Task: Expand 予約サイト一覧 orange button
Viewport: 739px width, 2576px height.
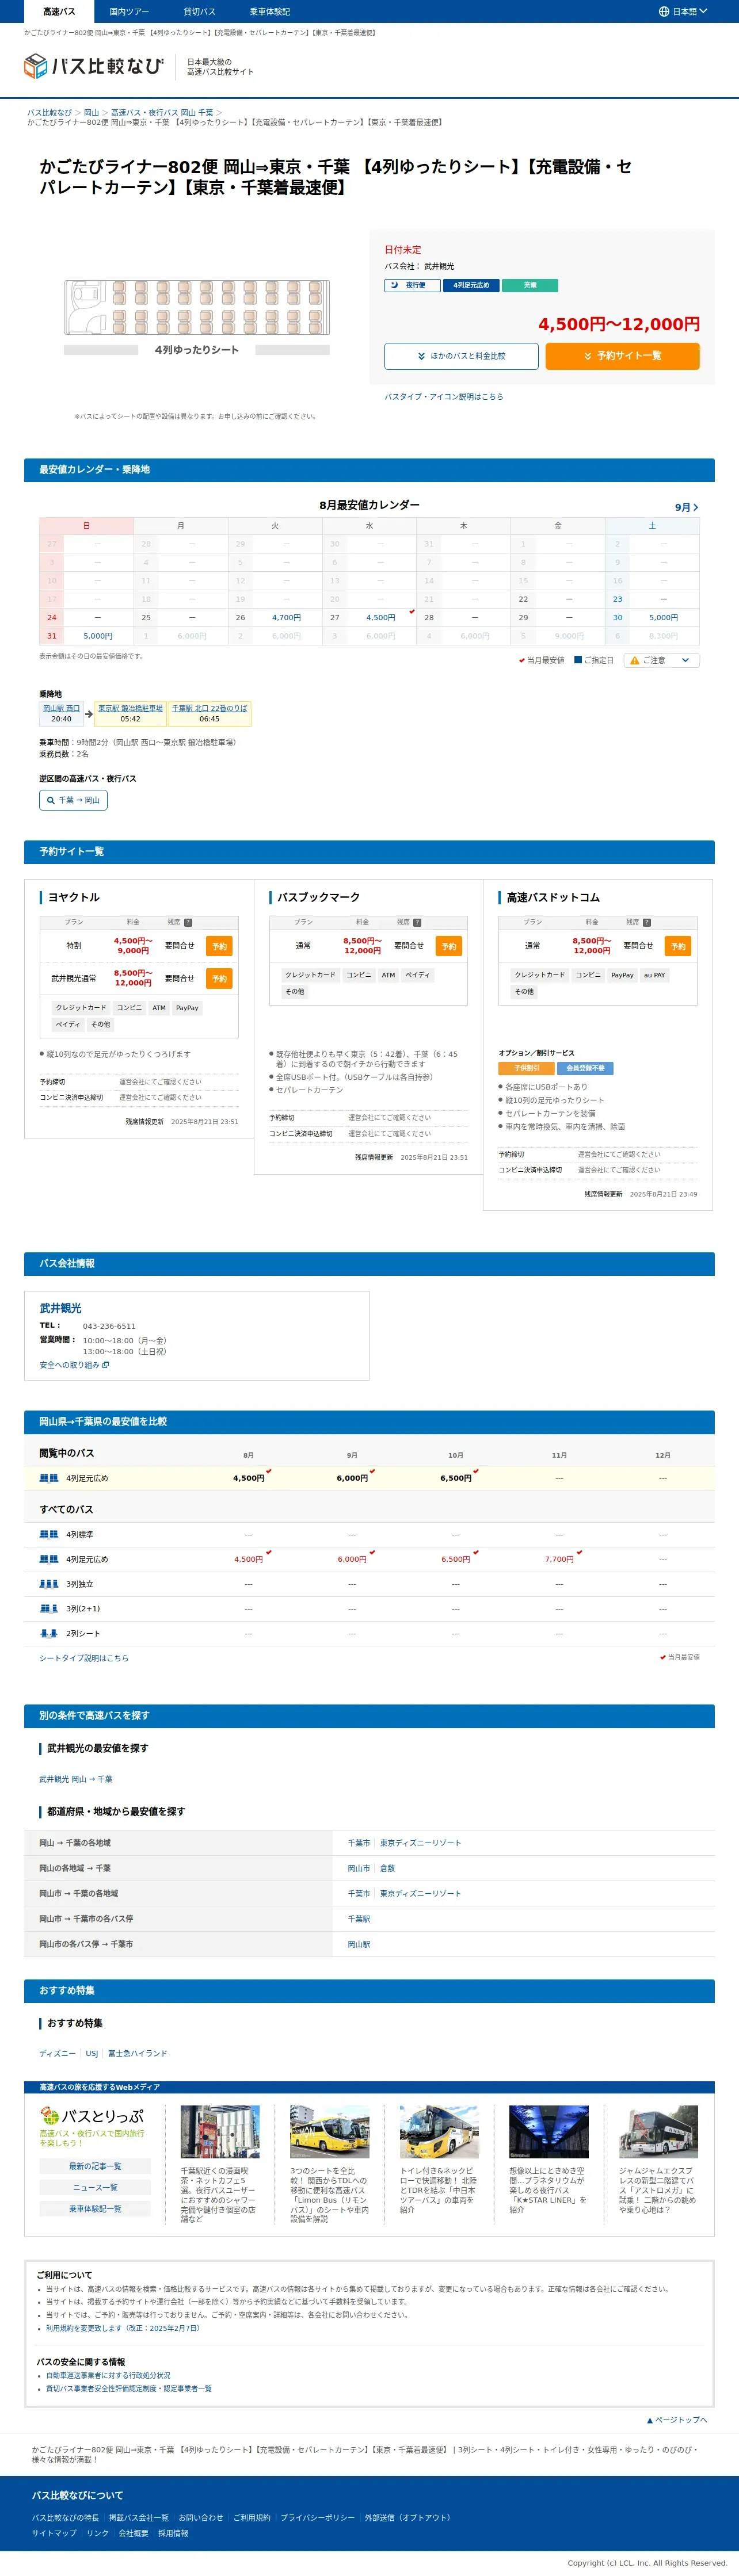Action: pos(622,356)
